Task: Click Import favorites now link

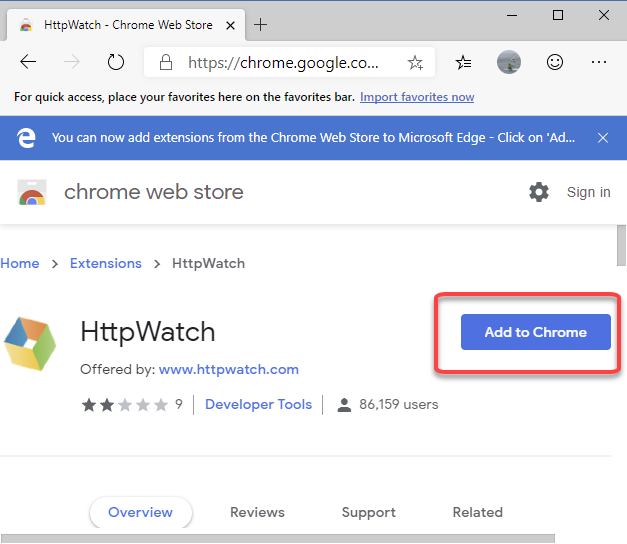Action: (417, 97)
